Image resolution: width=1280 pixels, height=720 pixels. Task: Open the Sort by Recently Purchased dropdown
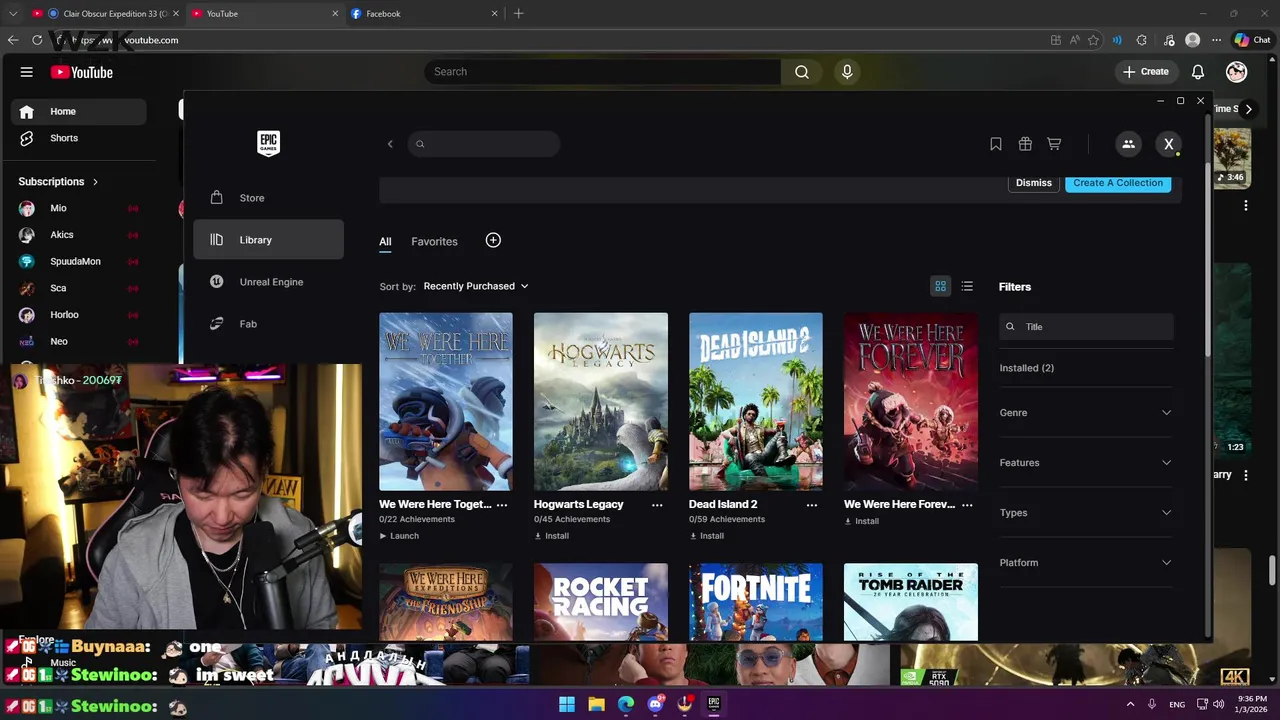pos(476,286)
